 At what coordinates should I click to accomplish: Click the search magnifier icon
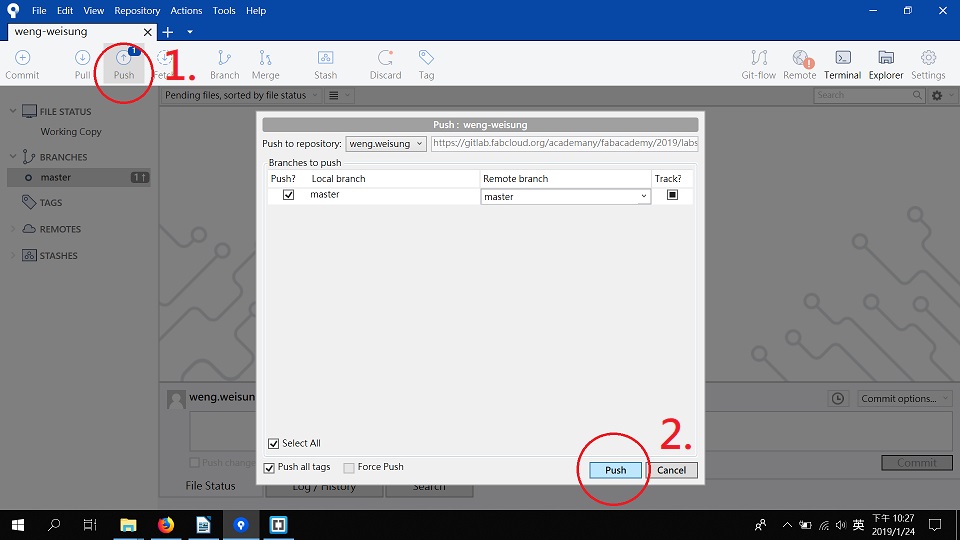(x=917, y=95)
